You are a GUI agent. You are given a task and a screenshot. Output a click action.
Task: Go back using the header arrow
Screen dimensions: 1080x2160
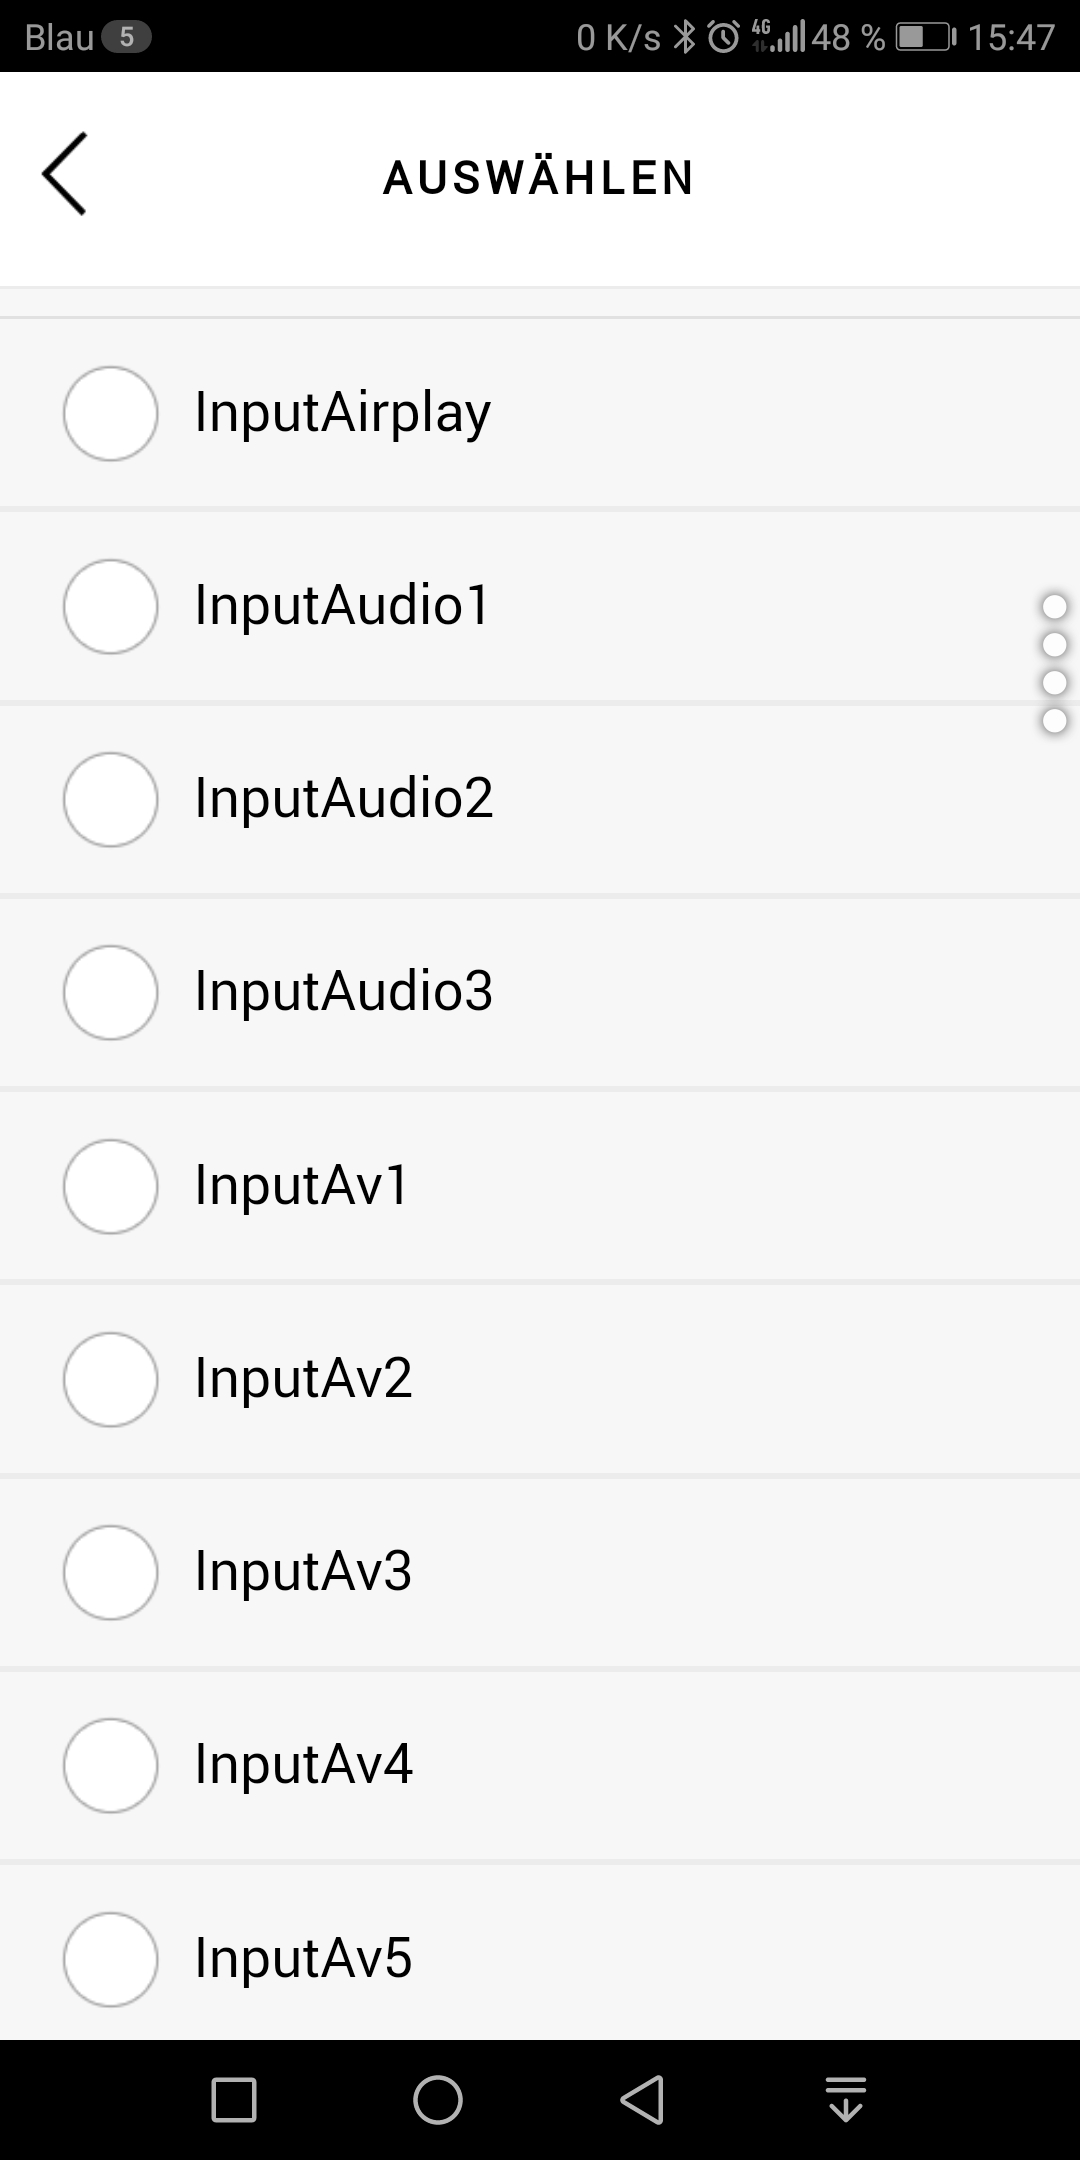64,174
